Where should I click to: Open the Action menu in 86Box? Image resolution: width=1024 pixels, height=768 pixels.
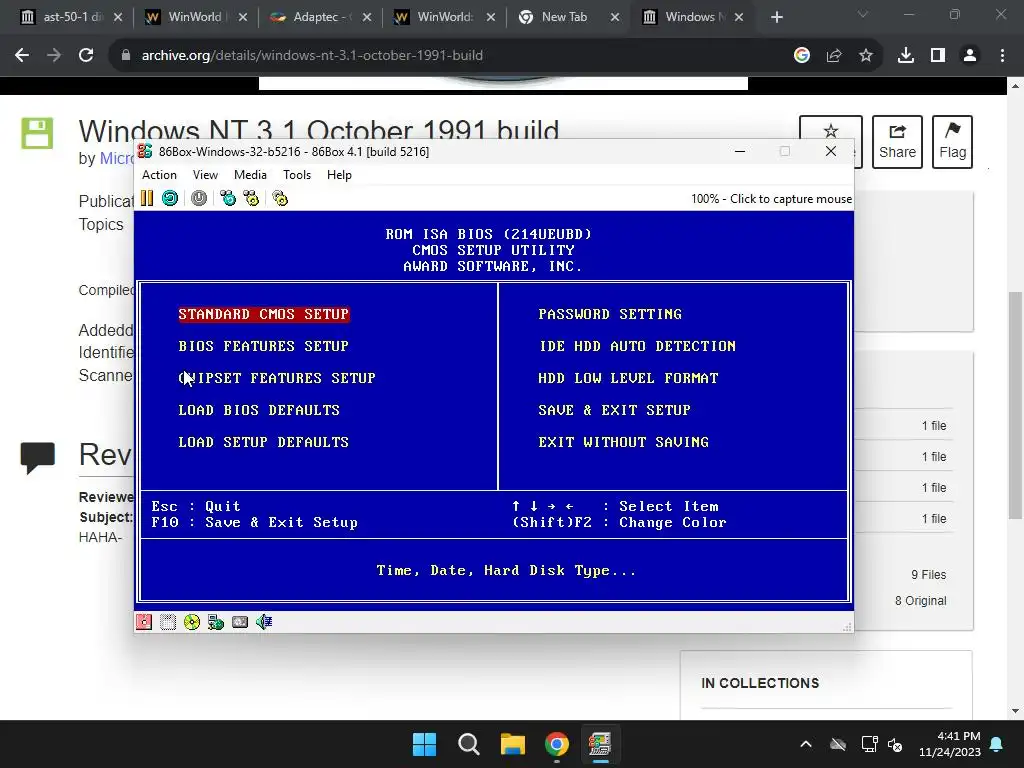159,174
